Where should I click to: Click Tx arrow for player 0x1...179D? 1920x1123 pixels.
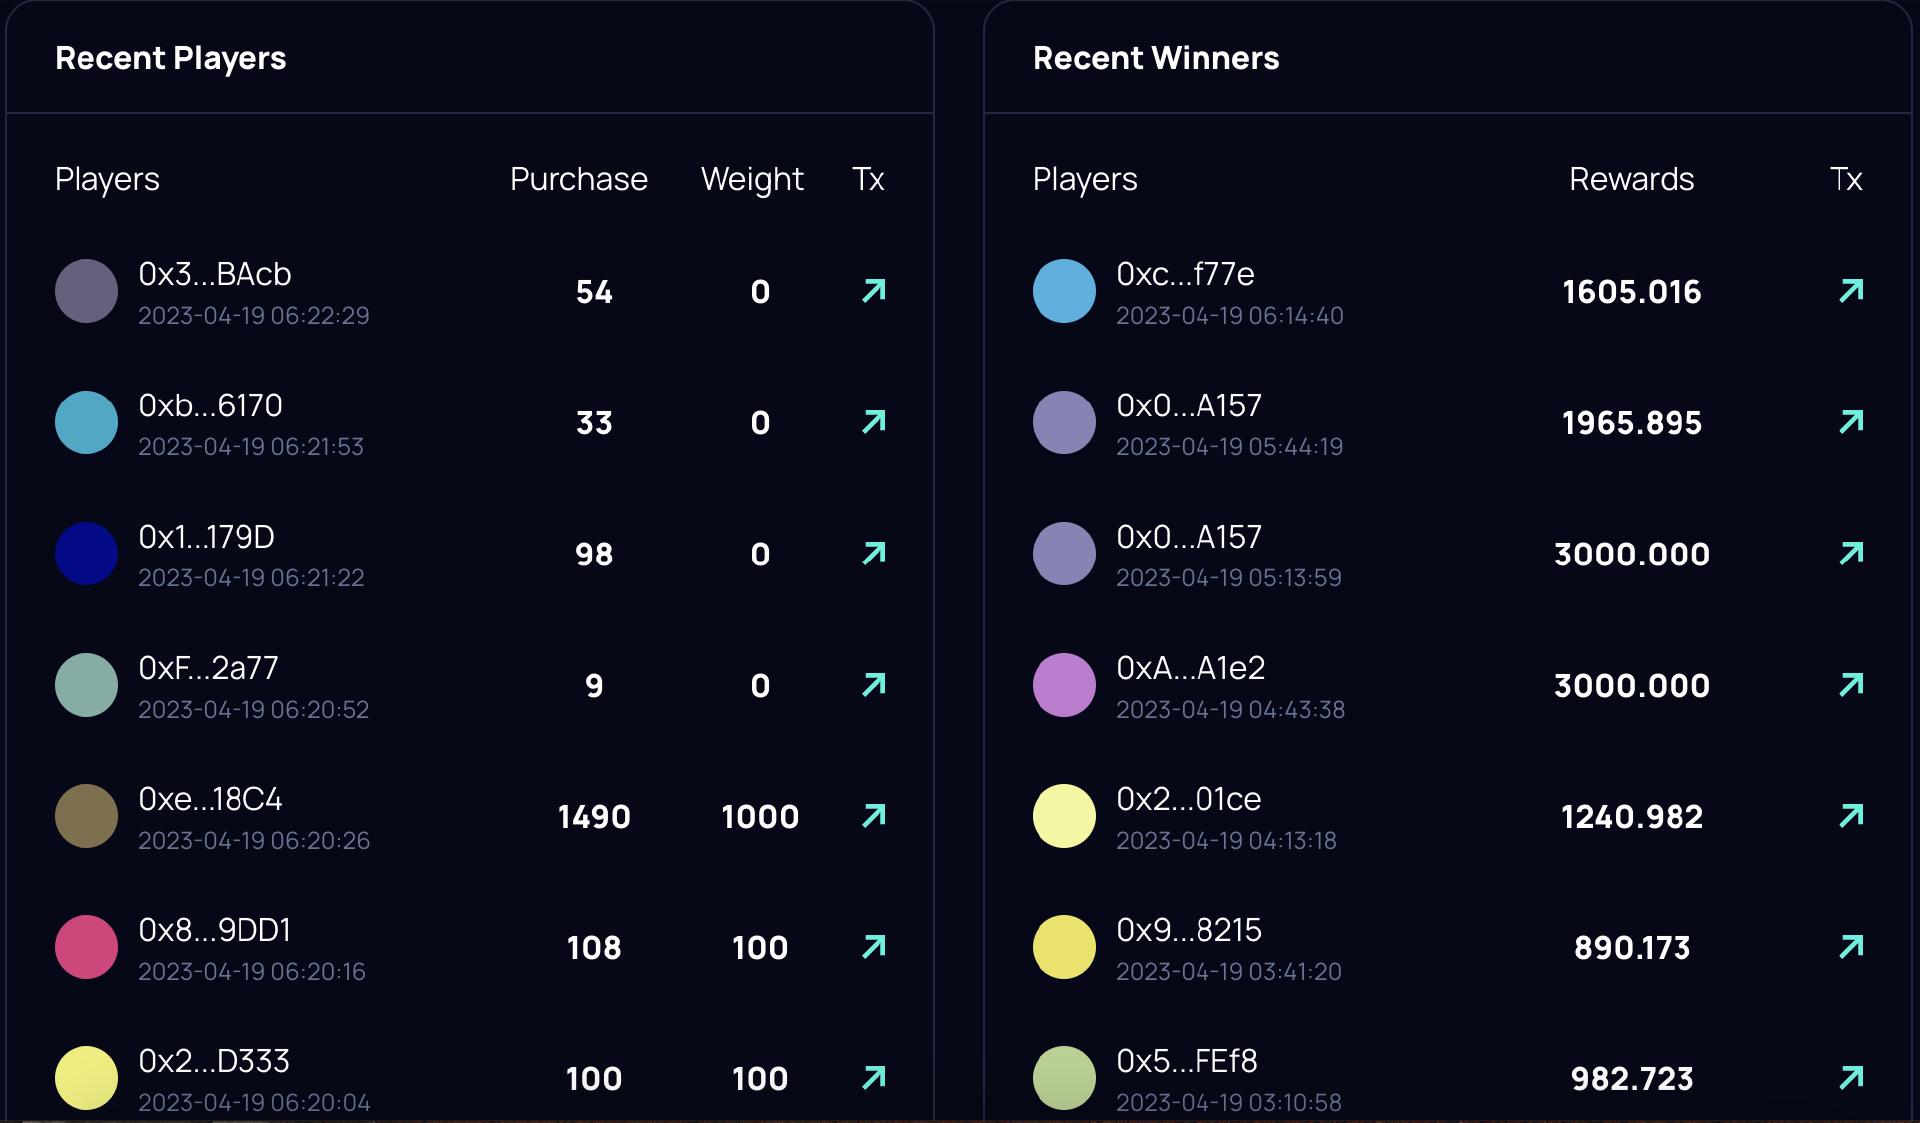(x=874, y=553)
